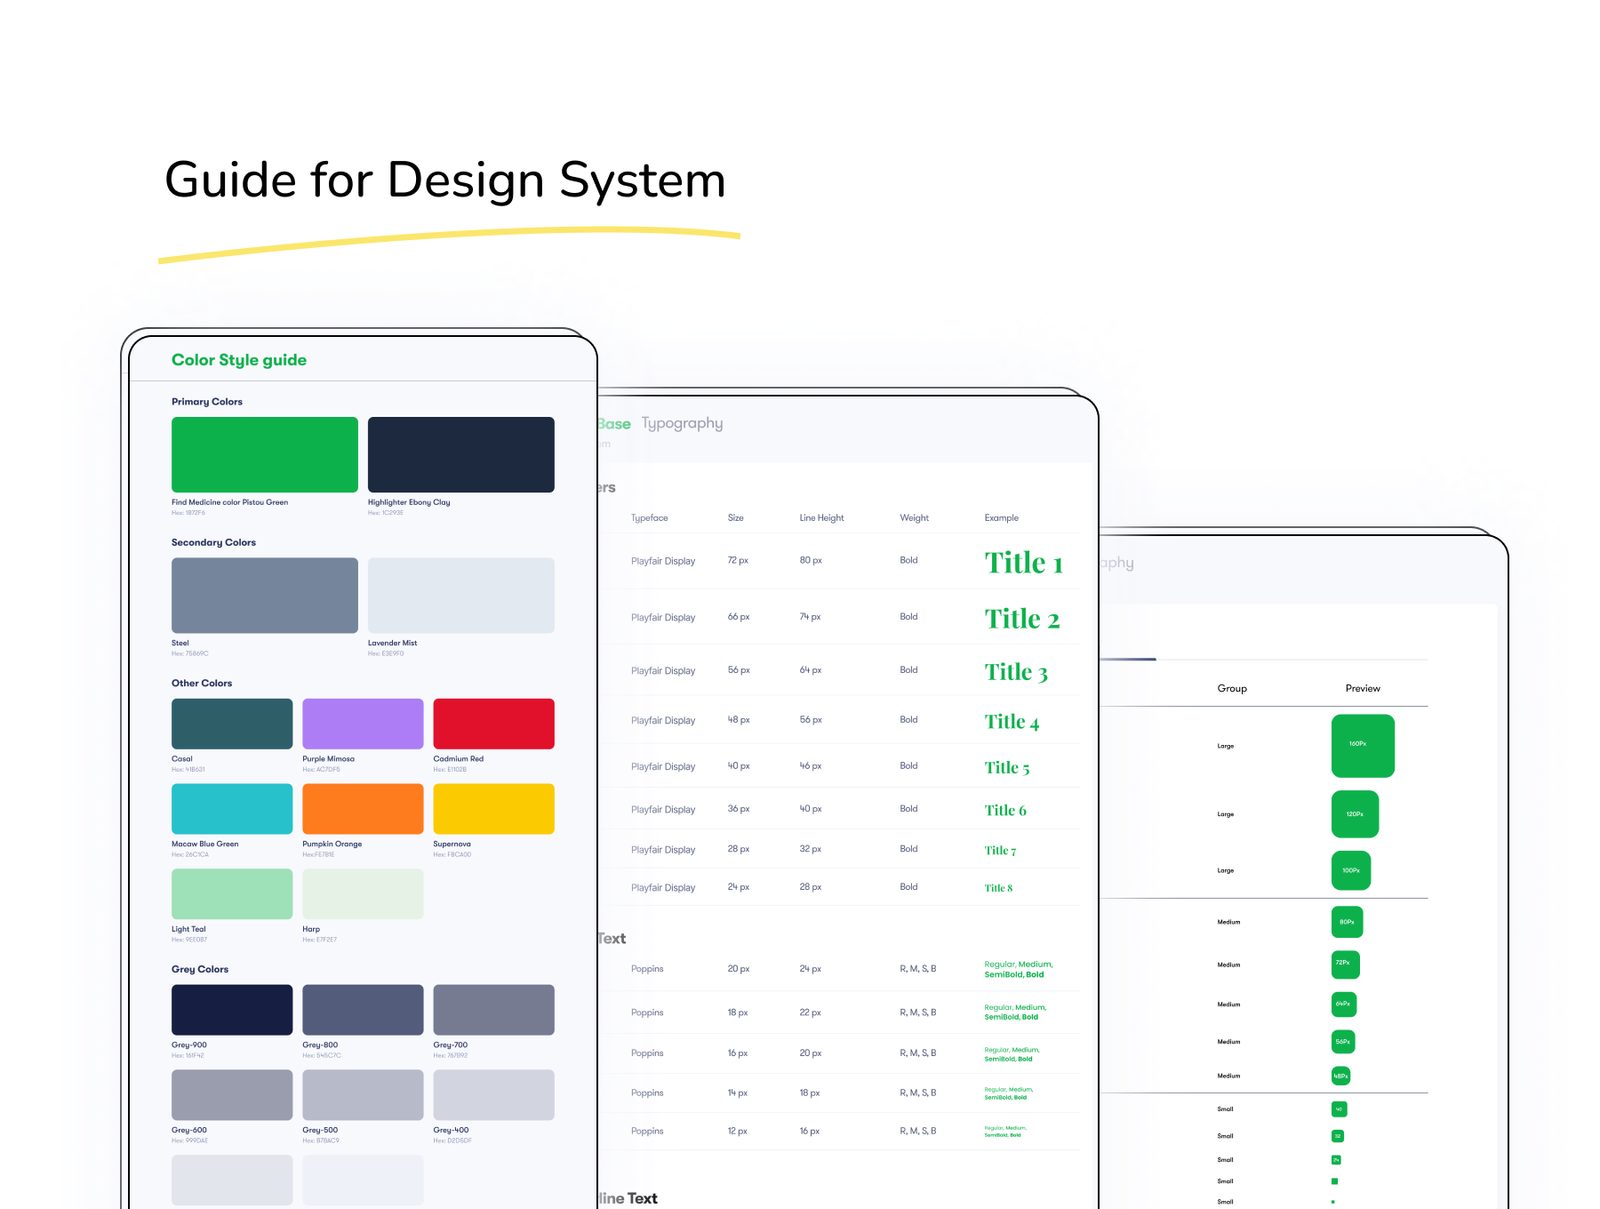1600x1209 pixels.
Task: Click the Title 4 example heading
Action: click(1011, 721)
